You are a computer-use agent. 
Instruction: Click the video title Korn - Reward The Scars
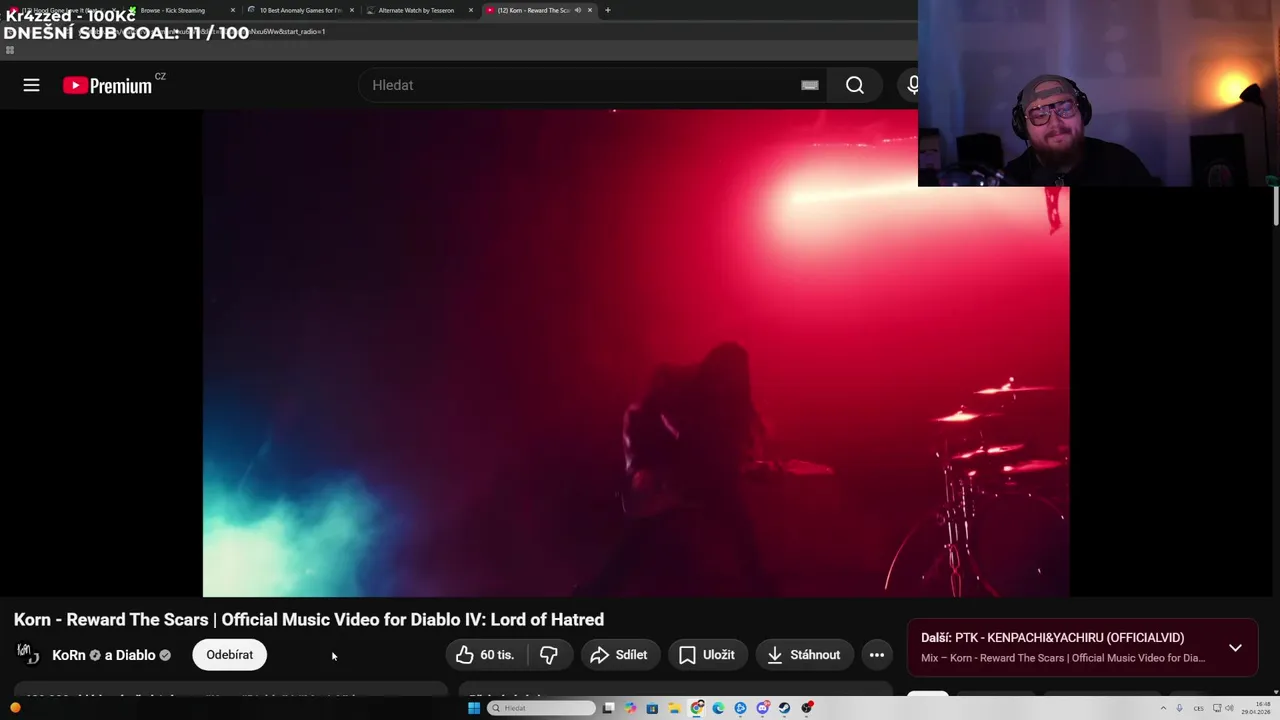coord(309,619)
